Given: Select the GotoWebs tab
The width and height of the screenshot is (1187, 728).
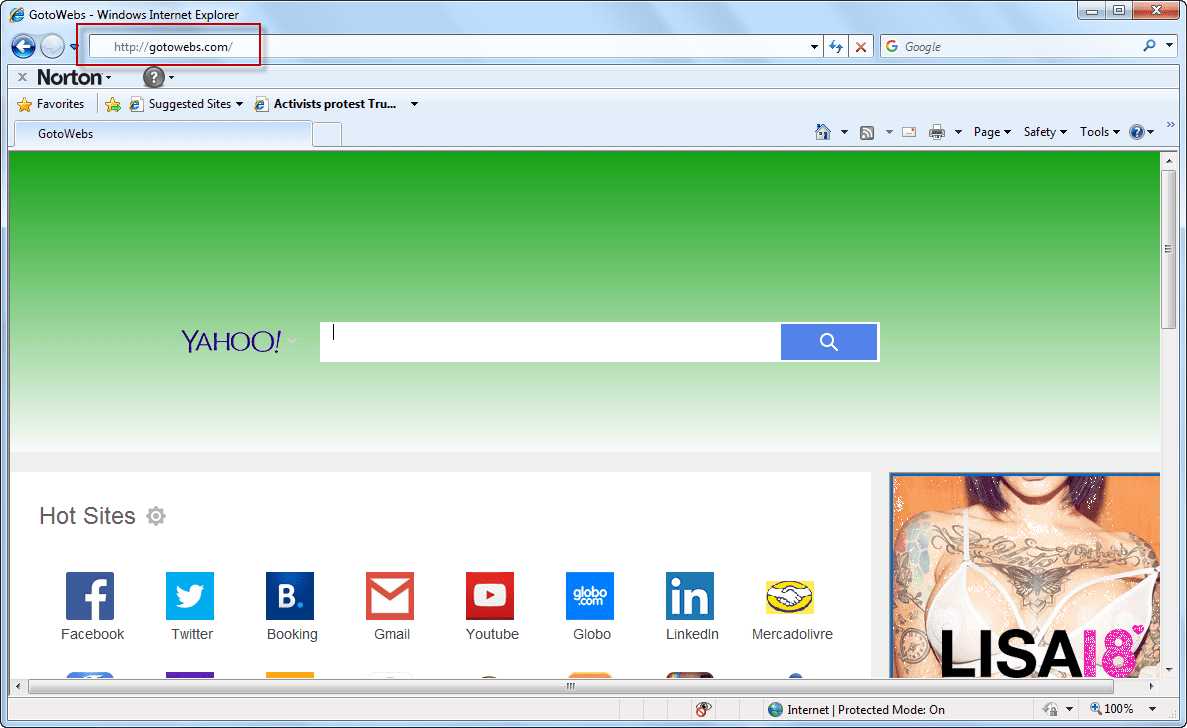Looking at the screenshot, I should [163, 134].
